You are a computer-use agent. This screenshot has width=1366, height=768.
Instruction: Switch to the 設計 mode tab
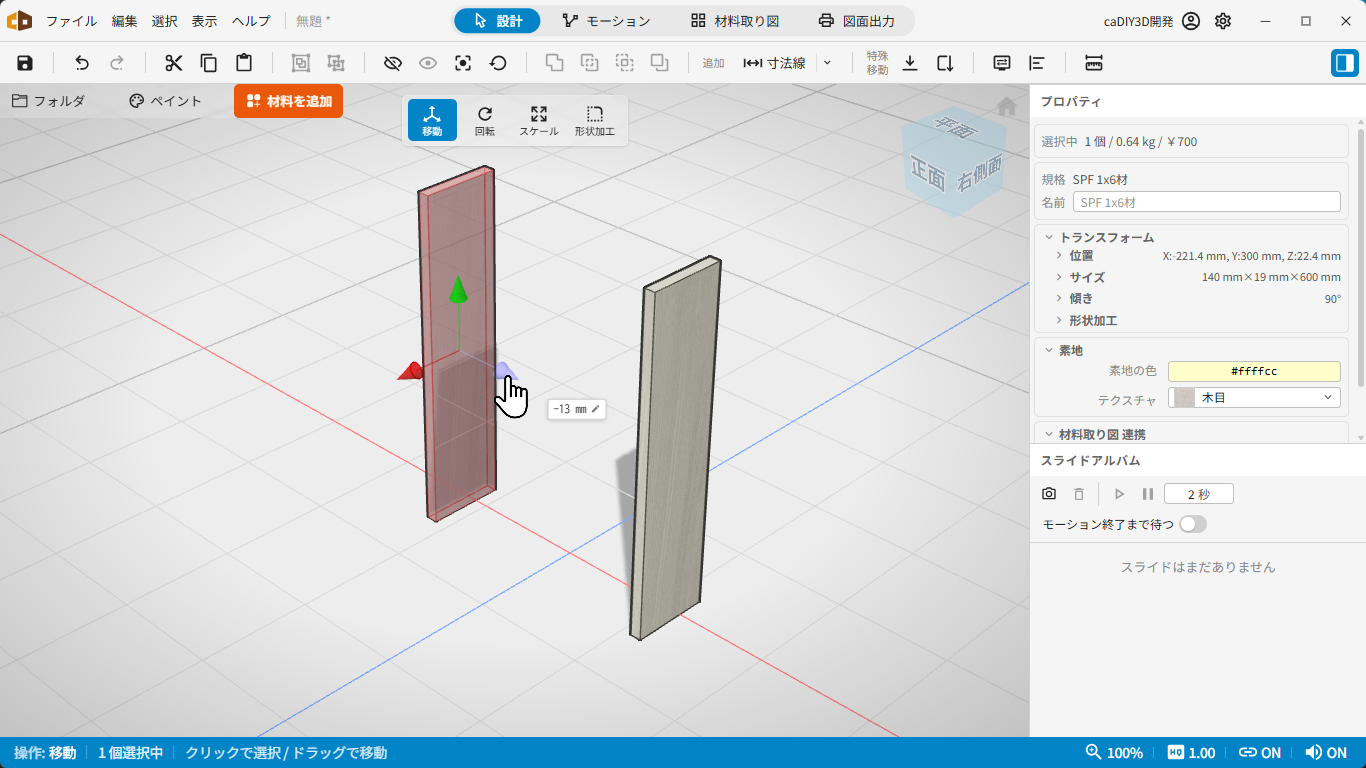[497, 21]
